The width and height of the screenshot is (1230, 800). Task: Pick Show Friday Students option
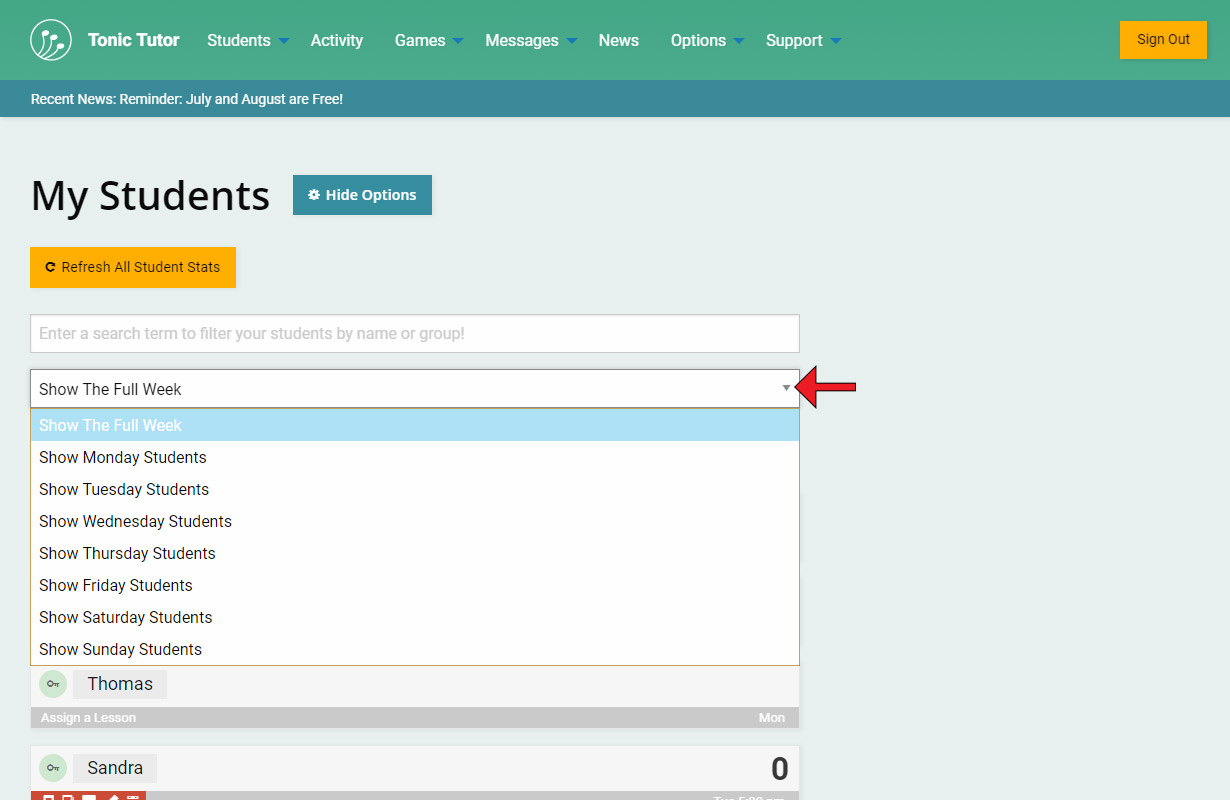[x=116, y=585]
